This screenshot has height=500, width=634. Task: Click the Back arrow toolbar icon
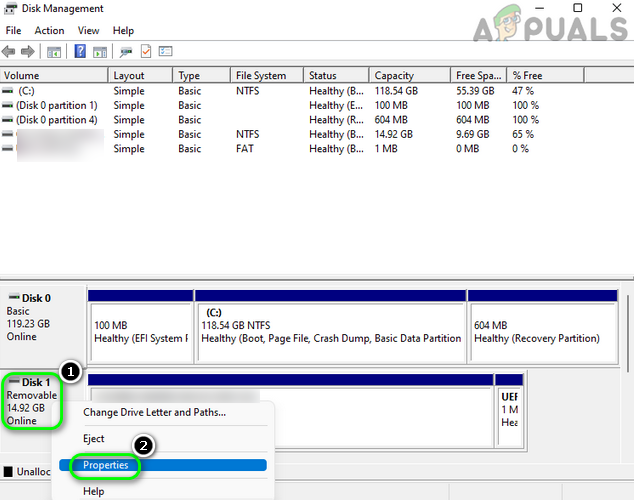pyautogui.click(x=8, y=52)
